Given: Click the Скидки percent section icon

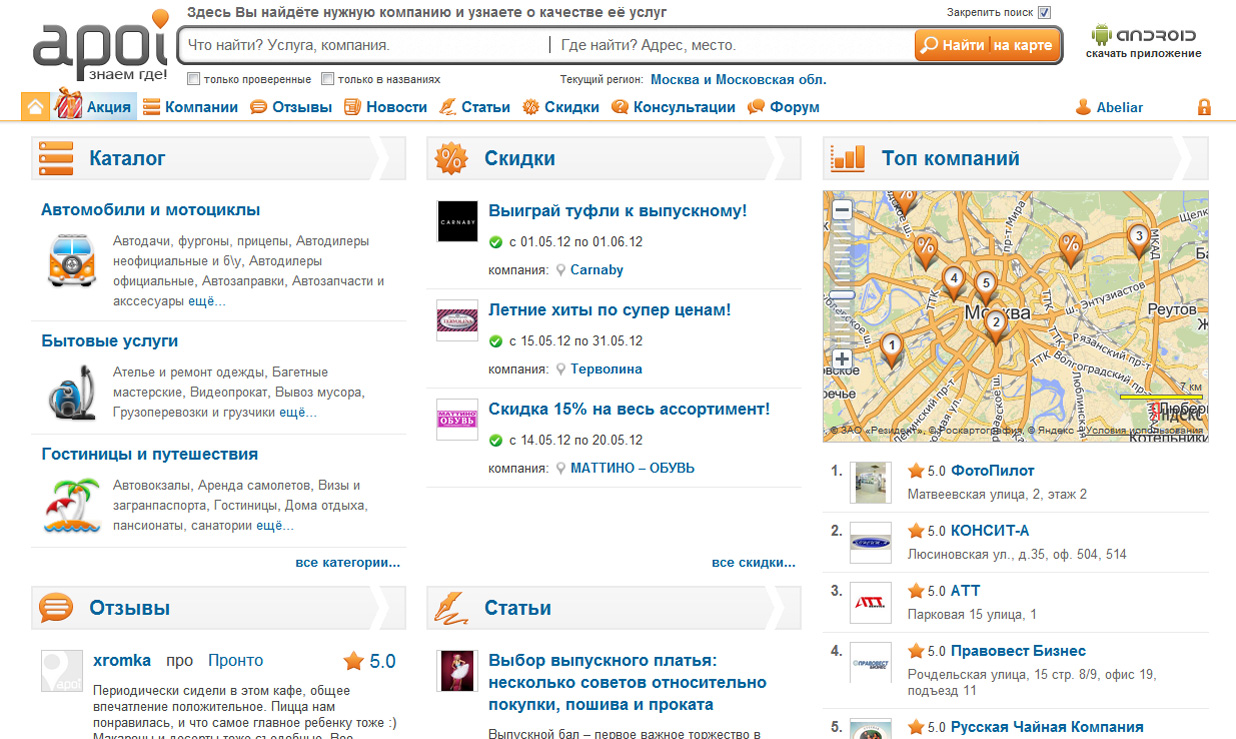Looking at the screenshot, I should [x=451, y=158].
